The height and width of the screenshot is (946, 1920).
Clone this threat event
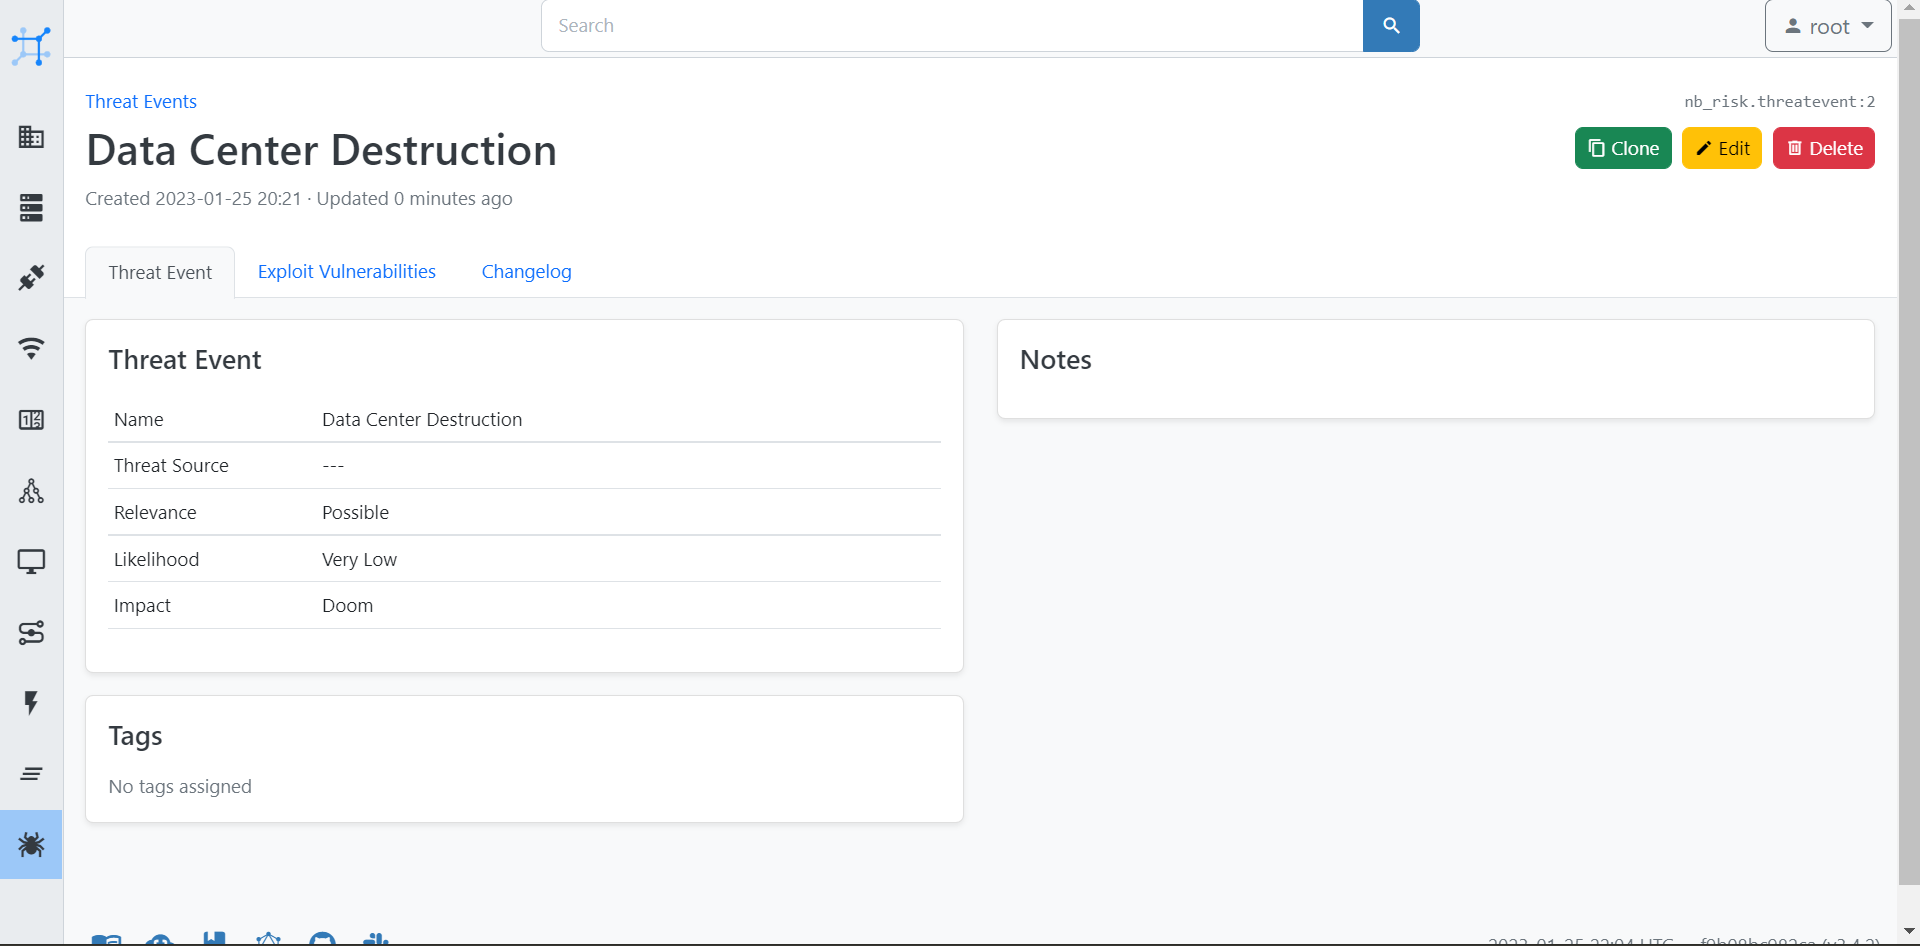coord(1623,148)
